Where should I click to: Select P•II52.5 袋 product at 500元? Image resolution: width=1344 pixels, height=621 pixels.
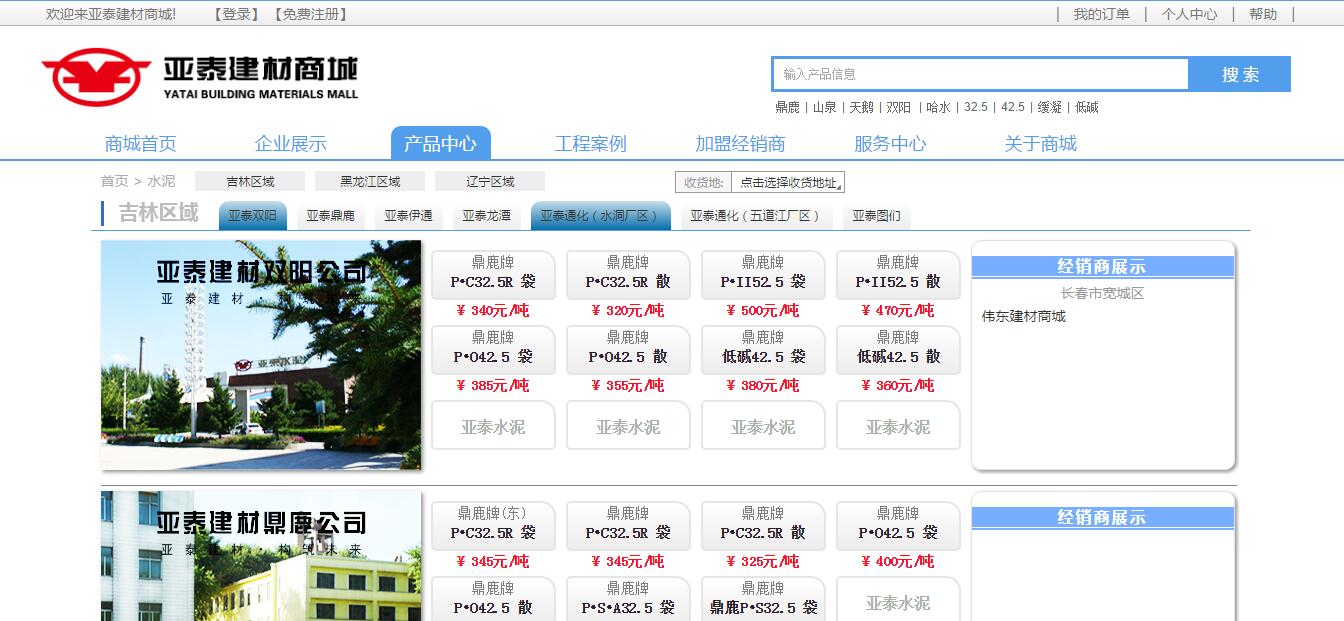coord(763,274)
